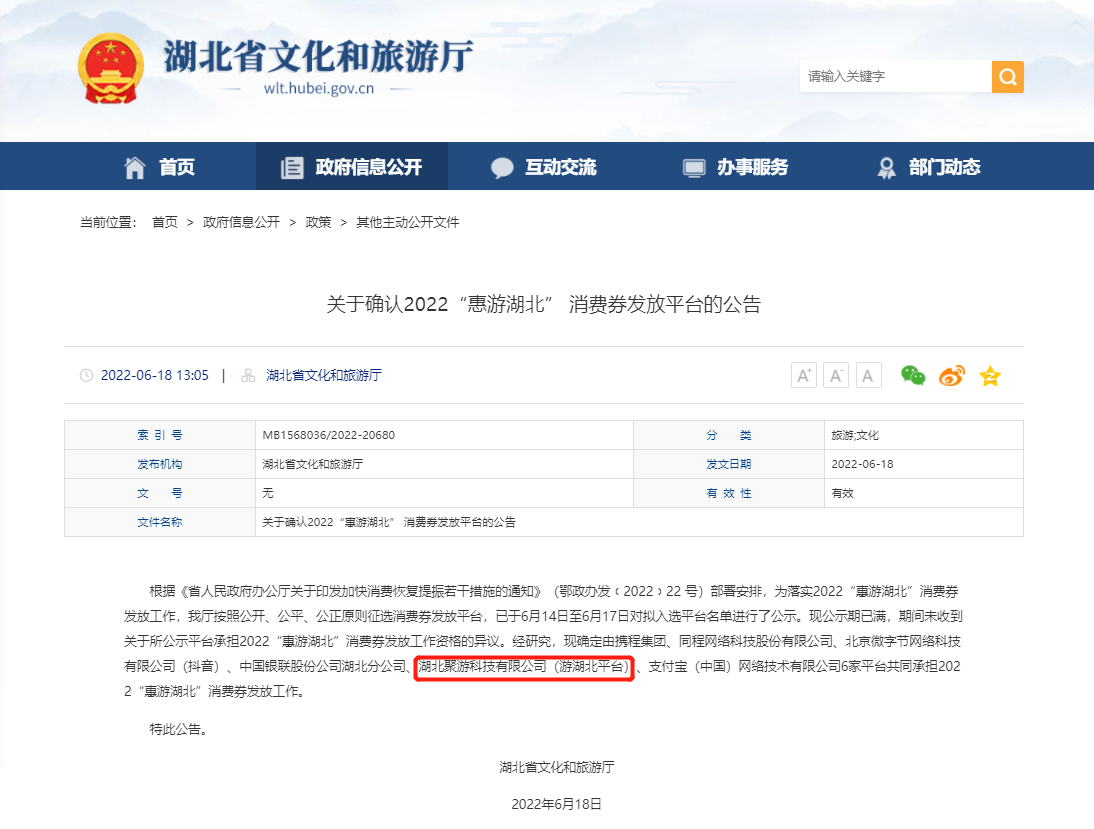Click 政府信息公开 breadcrumb link
The height and width of the screenshot is (829, 1094).
pyautogui.click(x=241, y=222)
